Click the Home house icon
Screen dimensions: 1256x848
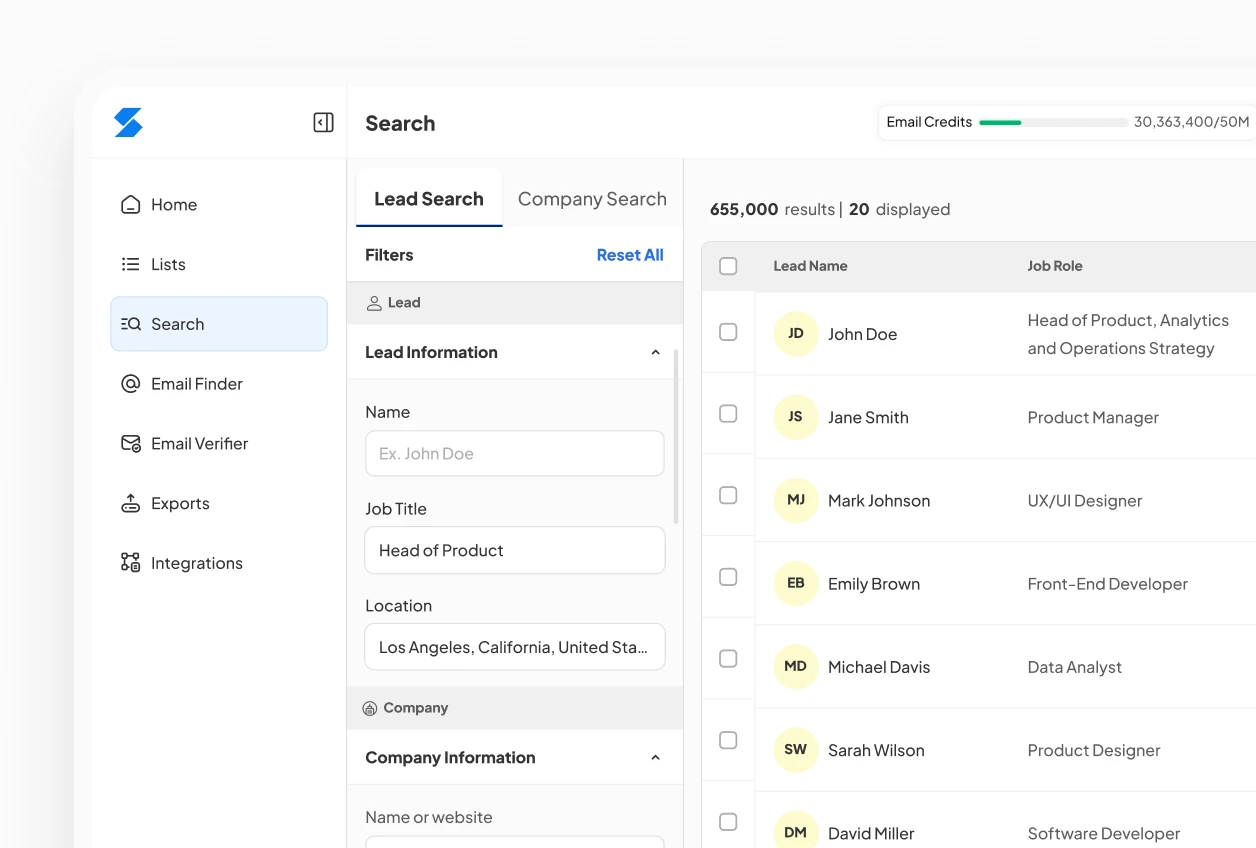[x=130, y=204]
